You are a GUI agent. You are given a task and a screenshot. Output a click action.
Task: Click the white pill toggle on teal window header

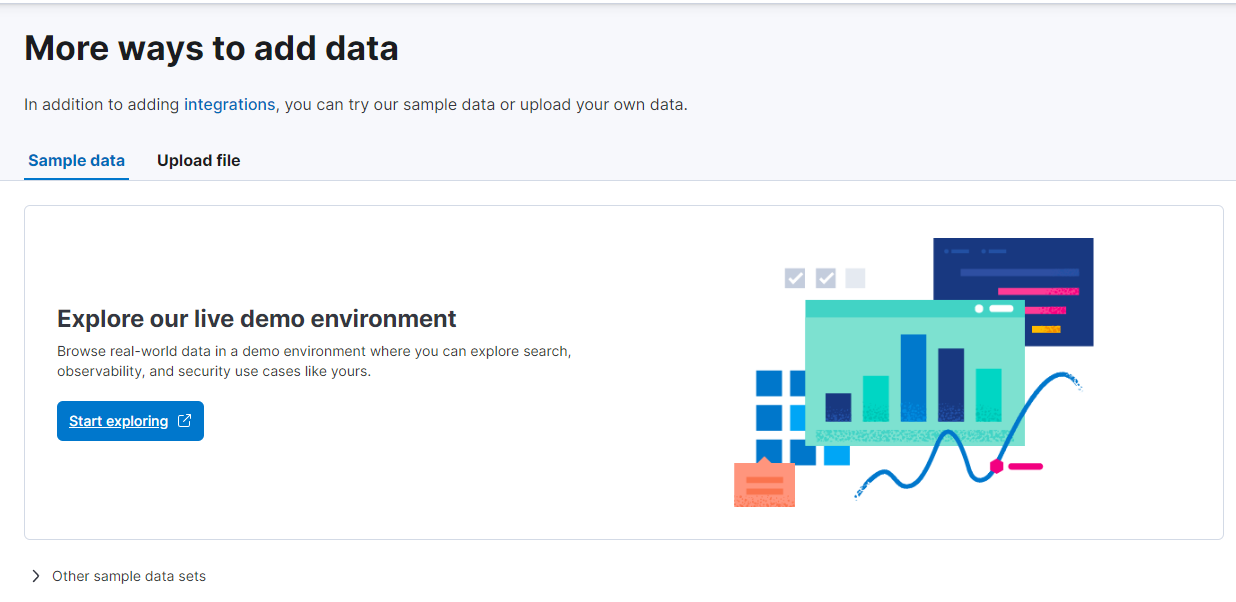pos(1001,309)
